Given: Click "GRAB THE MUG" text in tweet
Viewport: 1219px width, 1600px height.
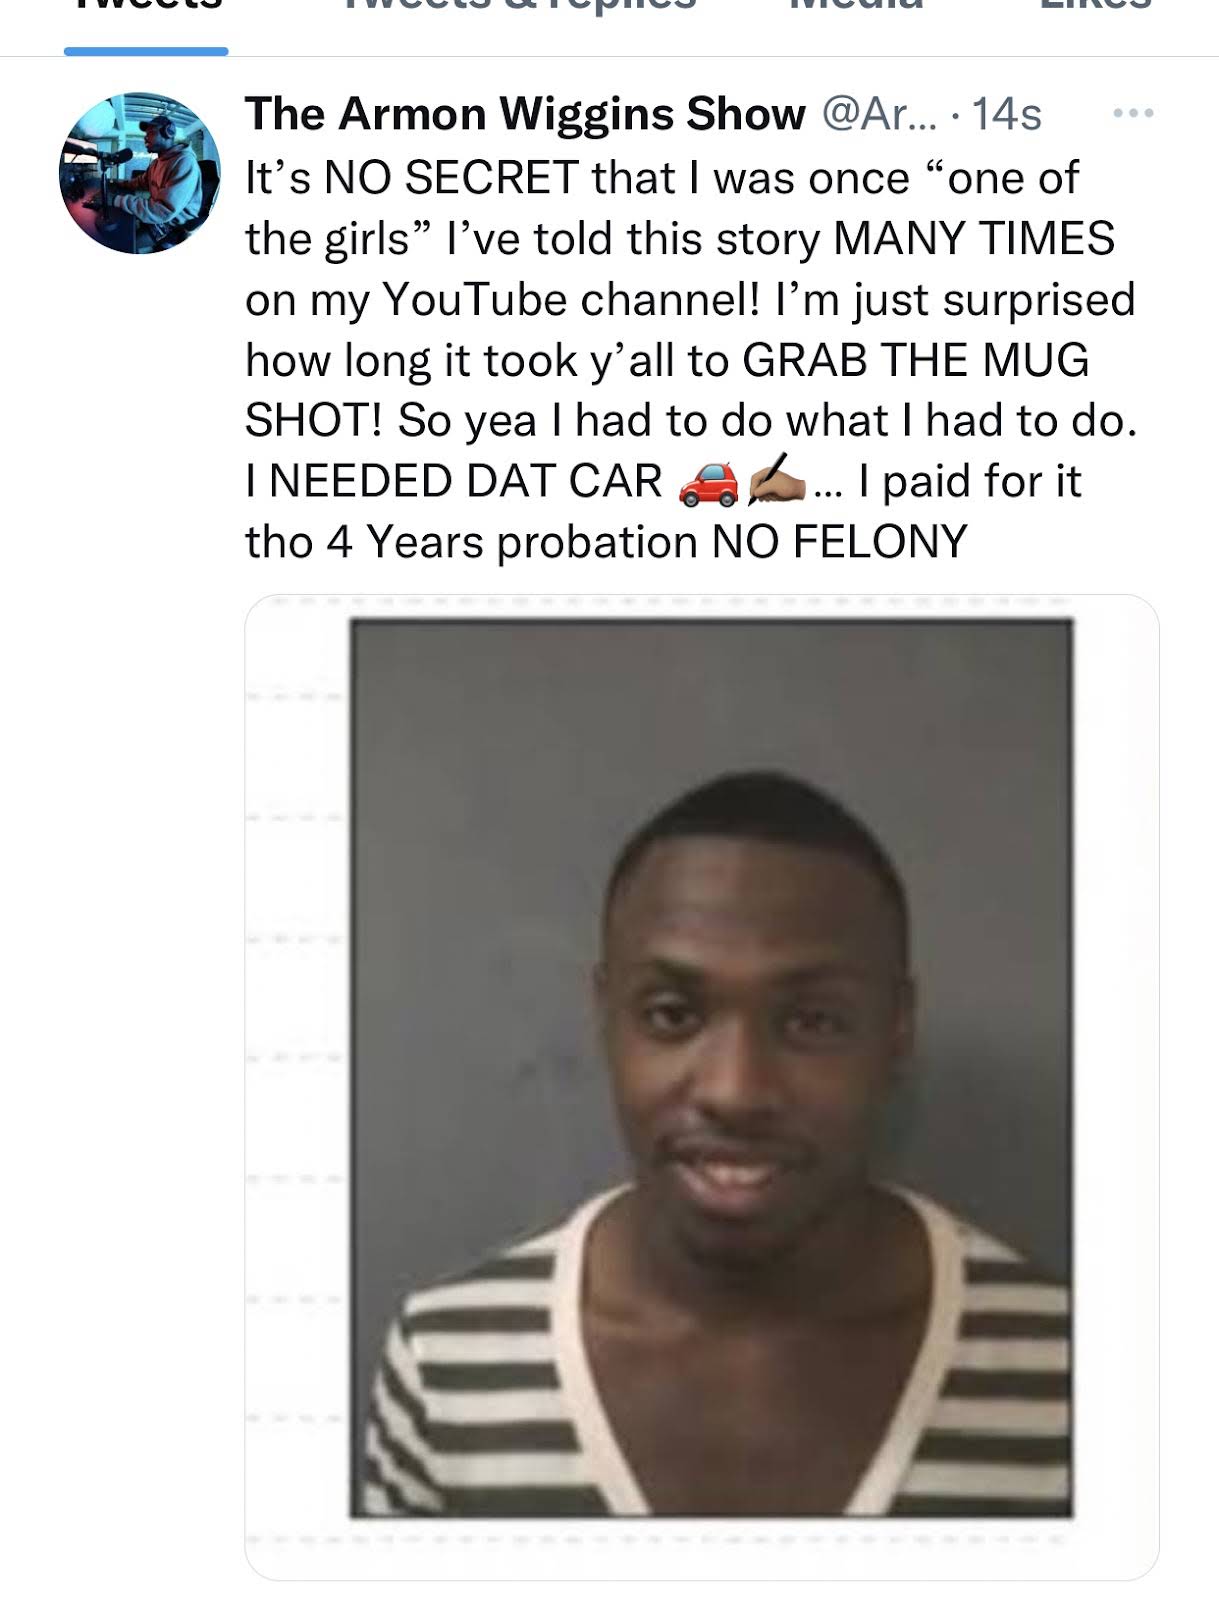Looking at the screenshot, I should [x=915, y=360].
